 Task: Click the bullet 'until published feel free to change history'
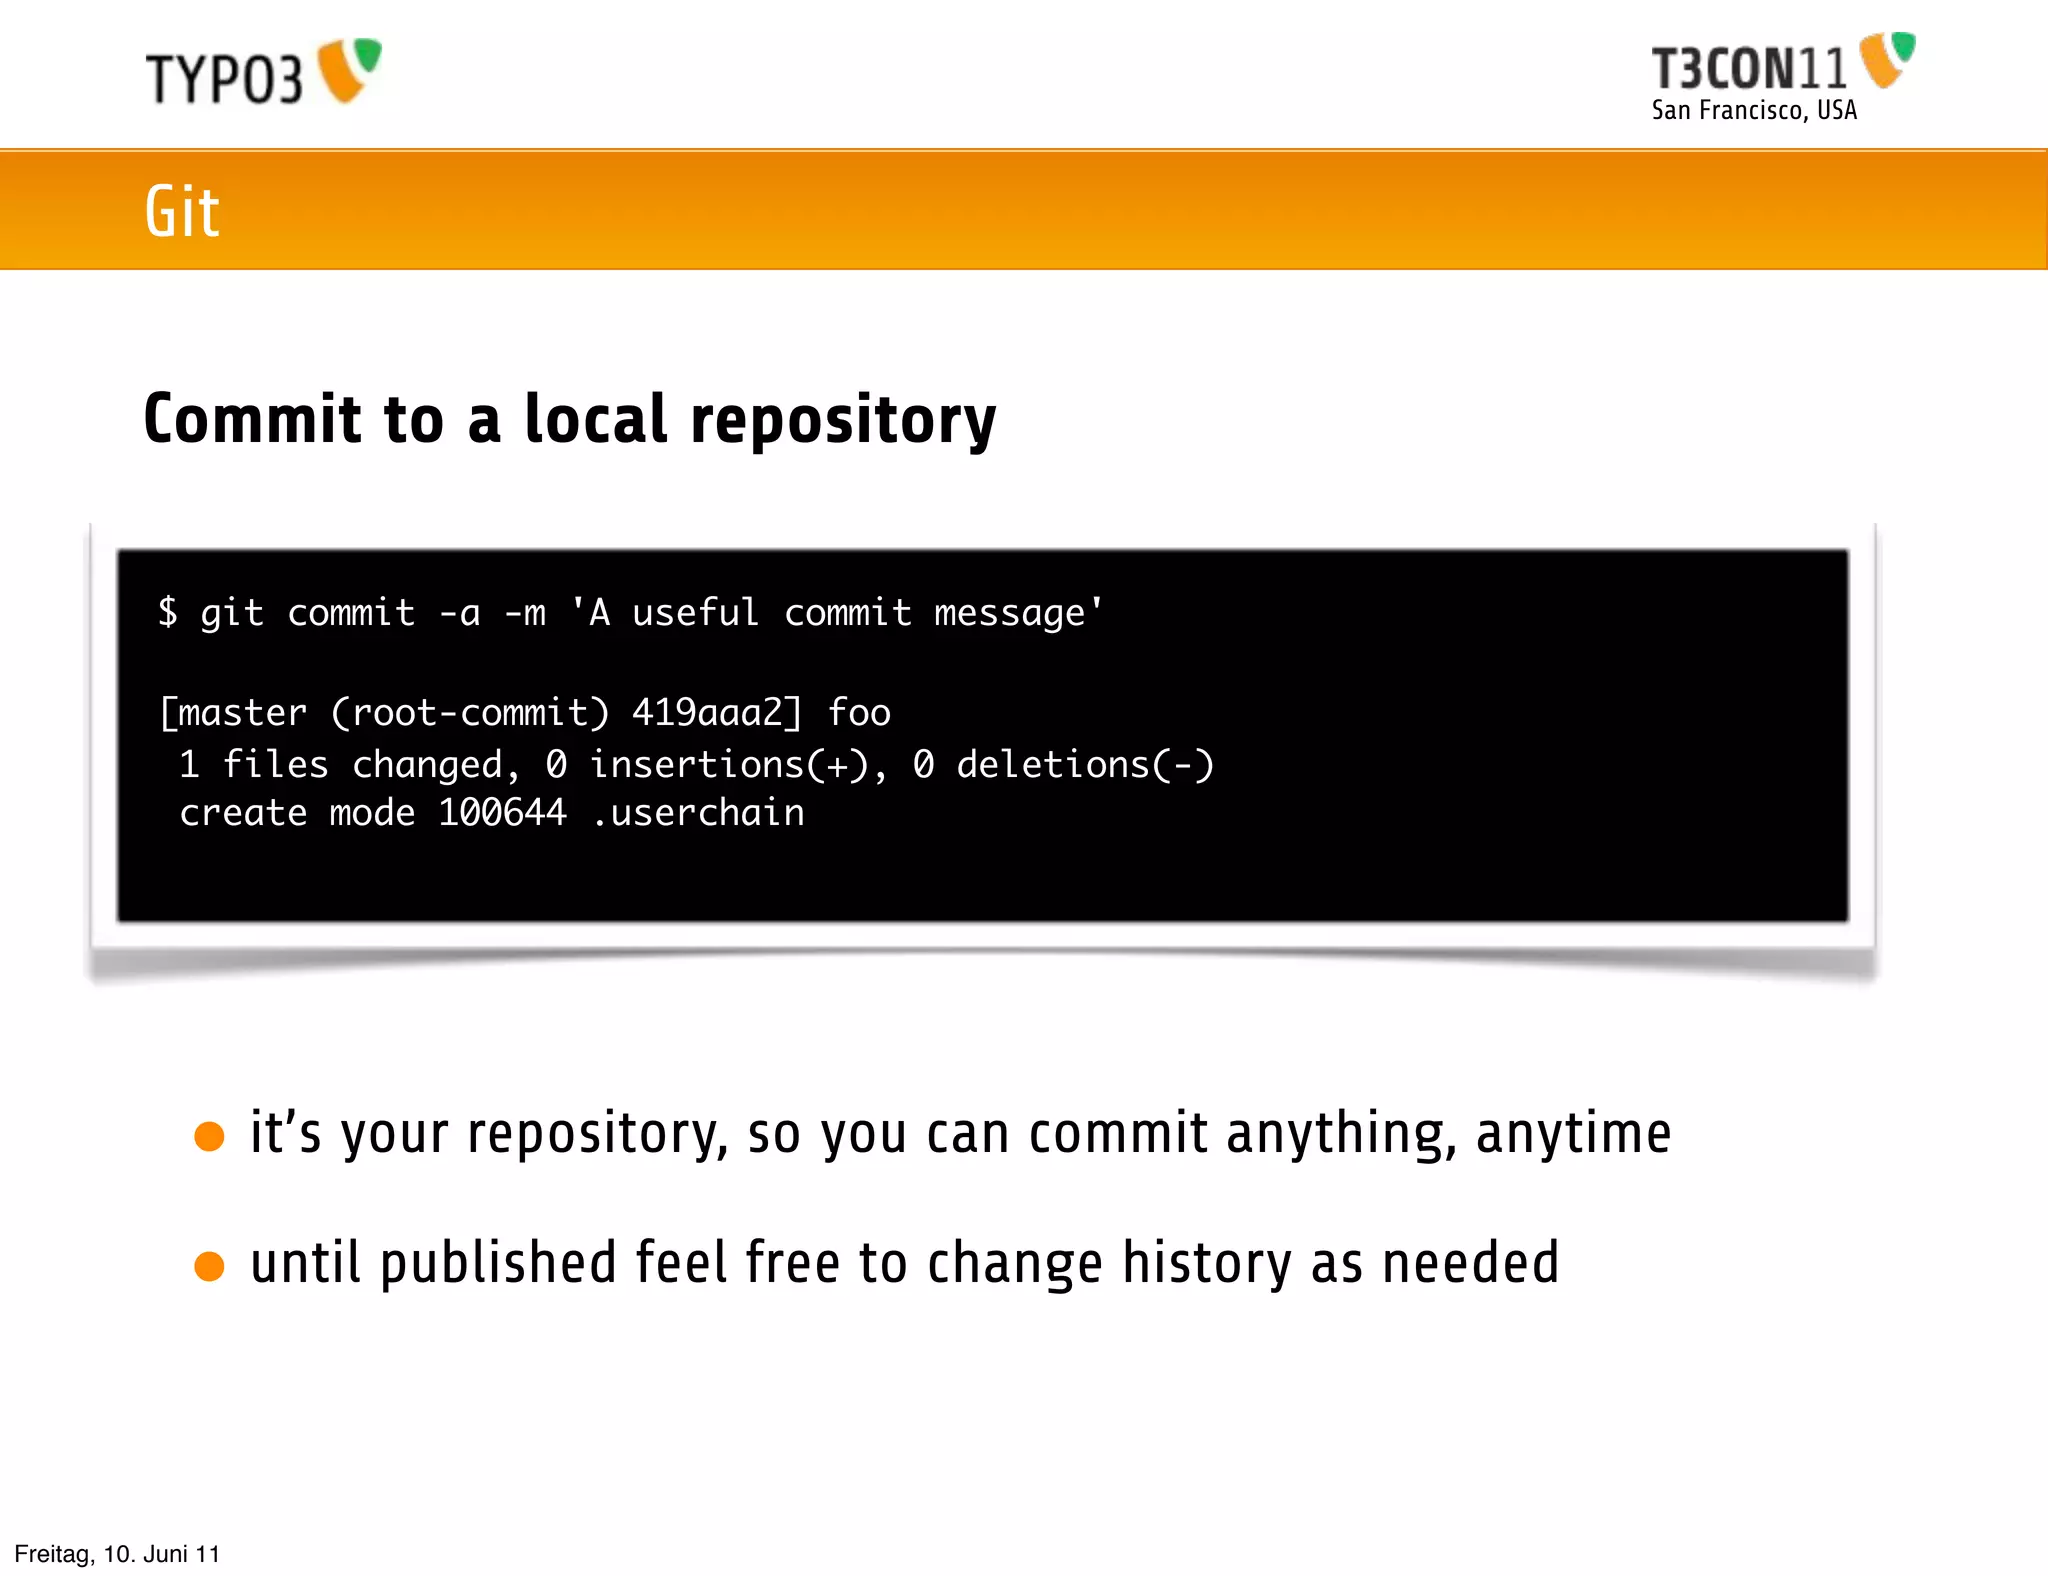point(904,1263)
